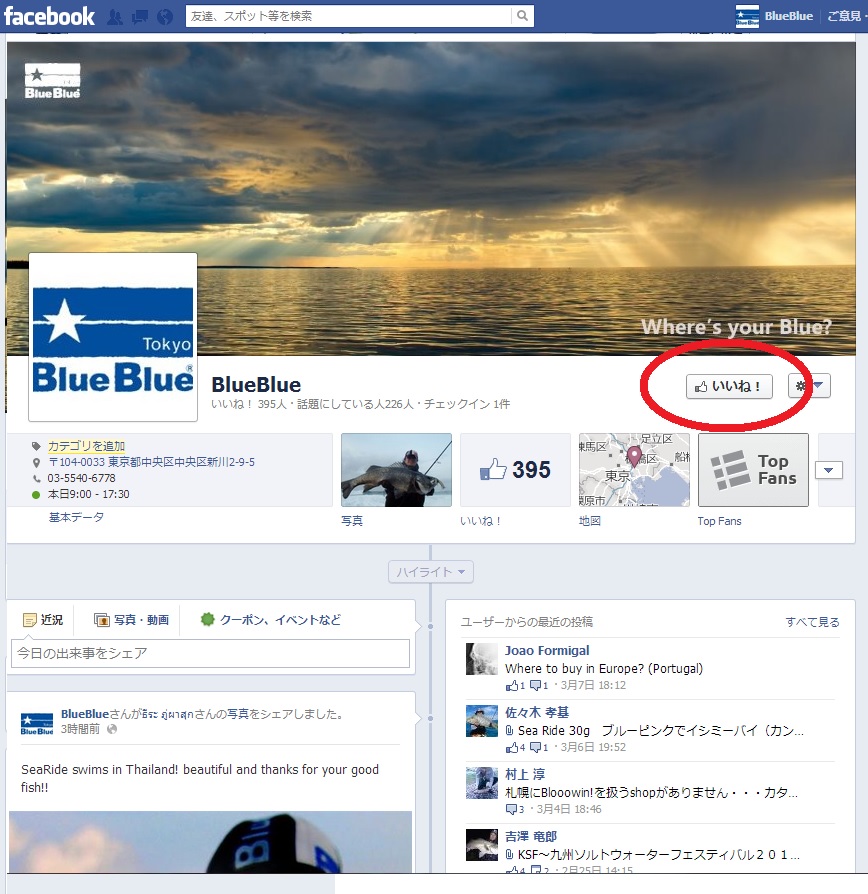This screenshot has height=894, width=868.
Task: Click 佐々木 孝基 avatar
Action: (482, 721)
